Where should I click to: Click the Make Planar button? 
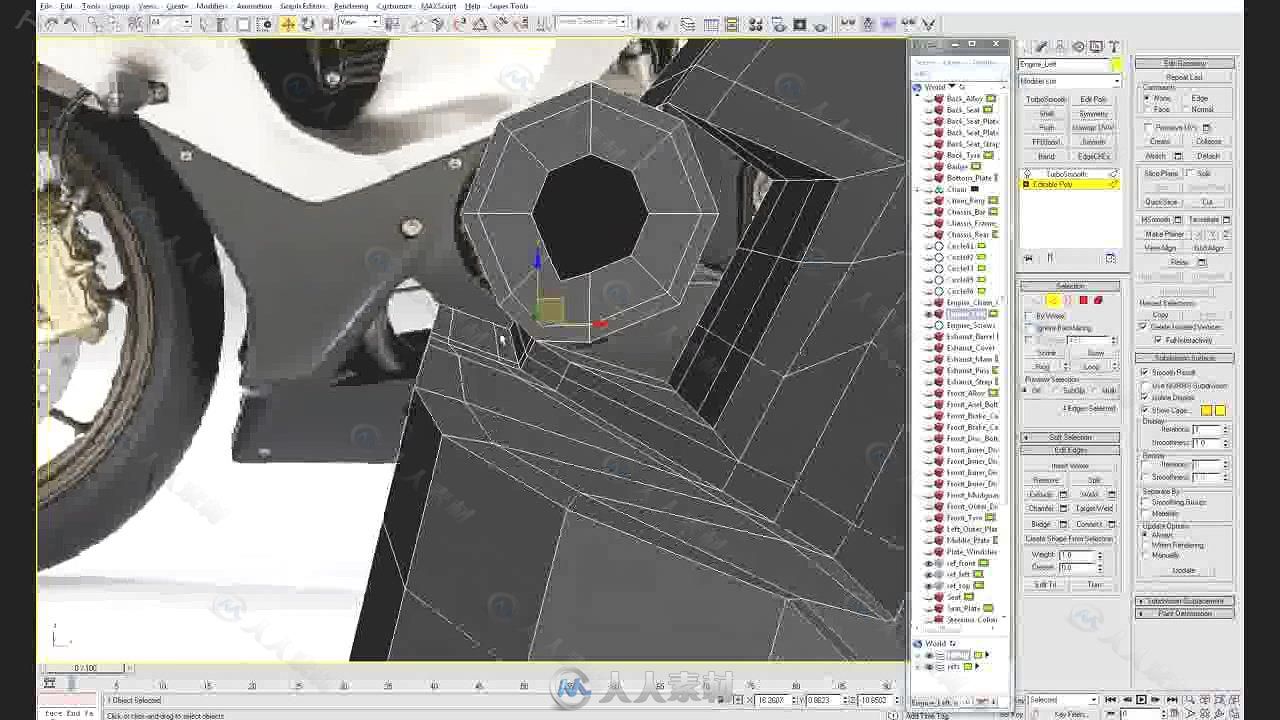(x=1164, y=234)
